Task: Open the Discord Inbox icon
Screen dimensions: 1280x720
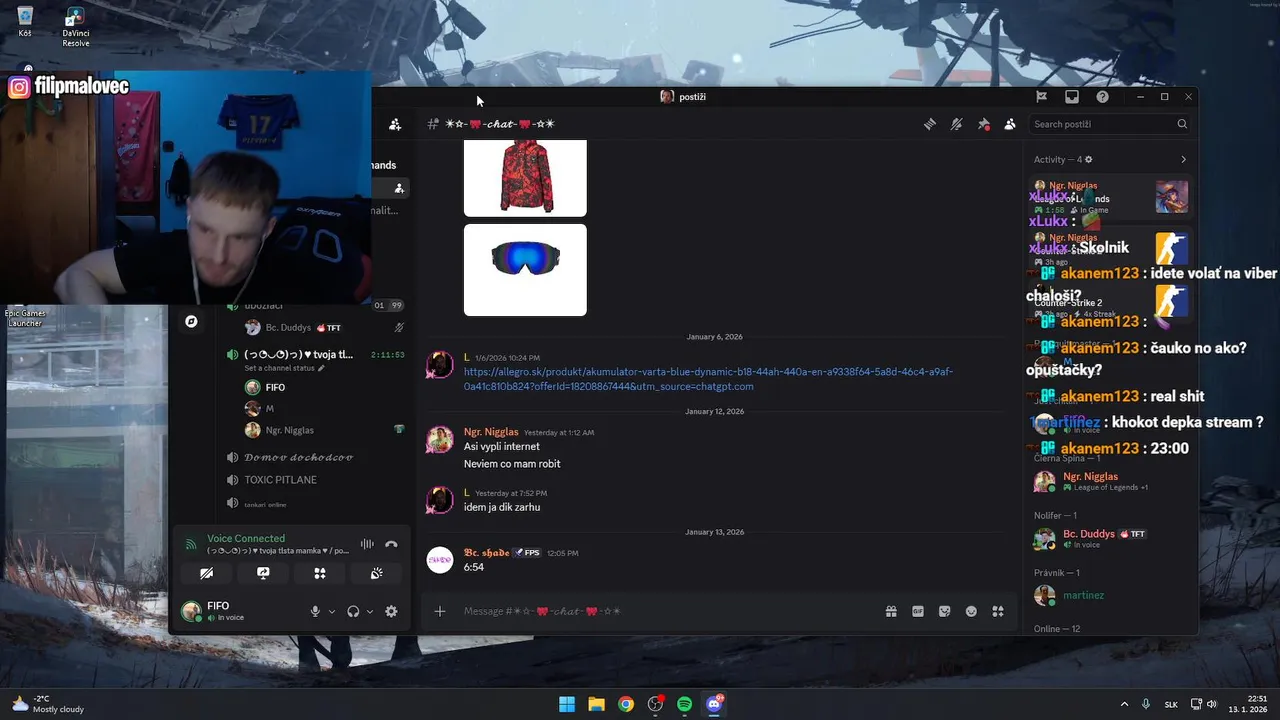Action: point(1072,97)
